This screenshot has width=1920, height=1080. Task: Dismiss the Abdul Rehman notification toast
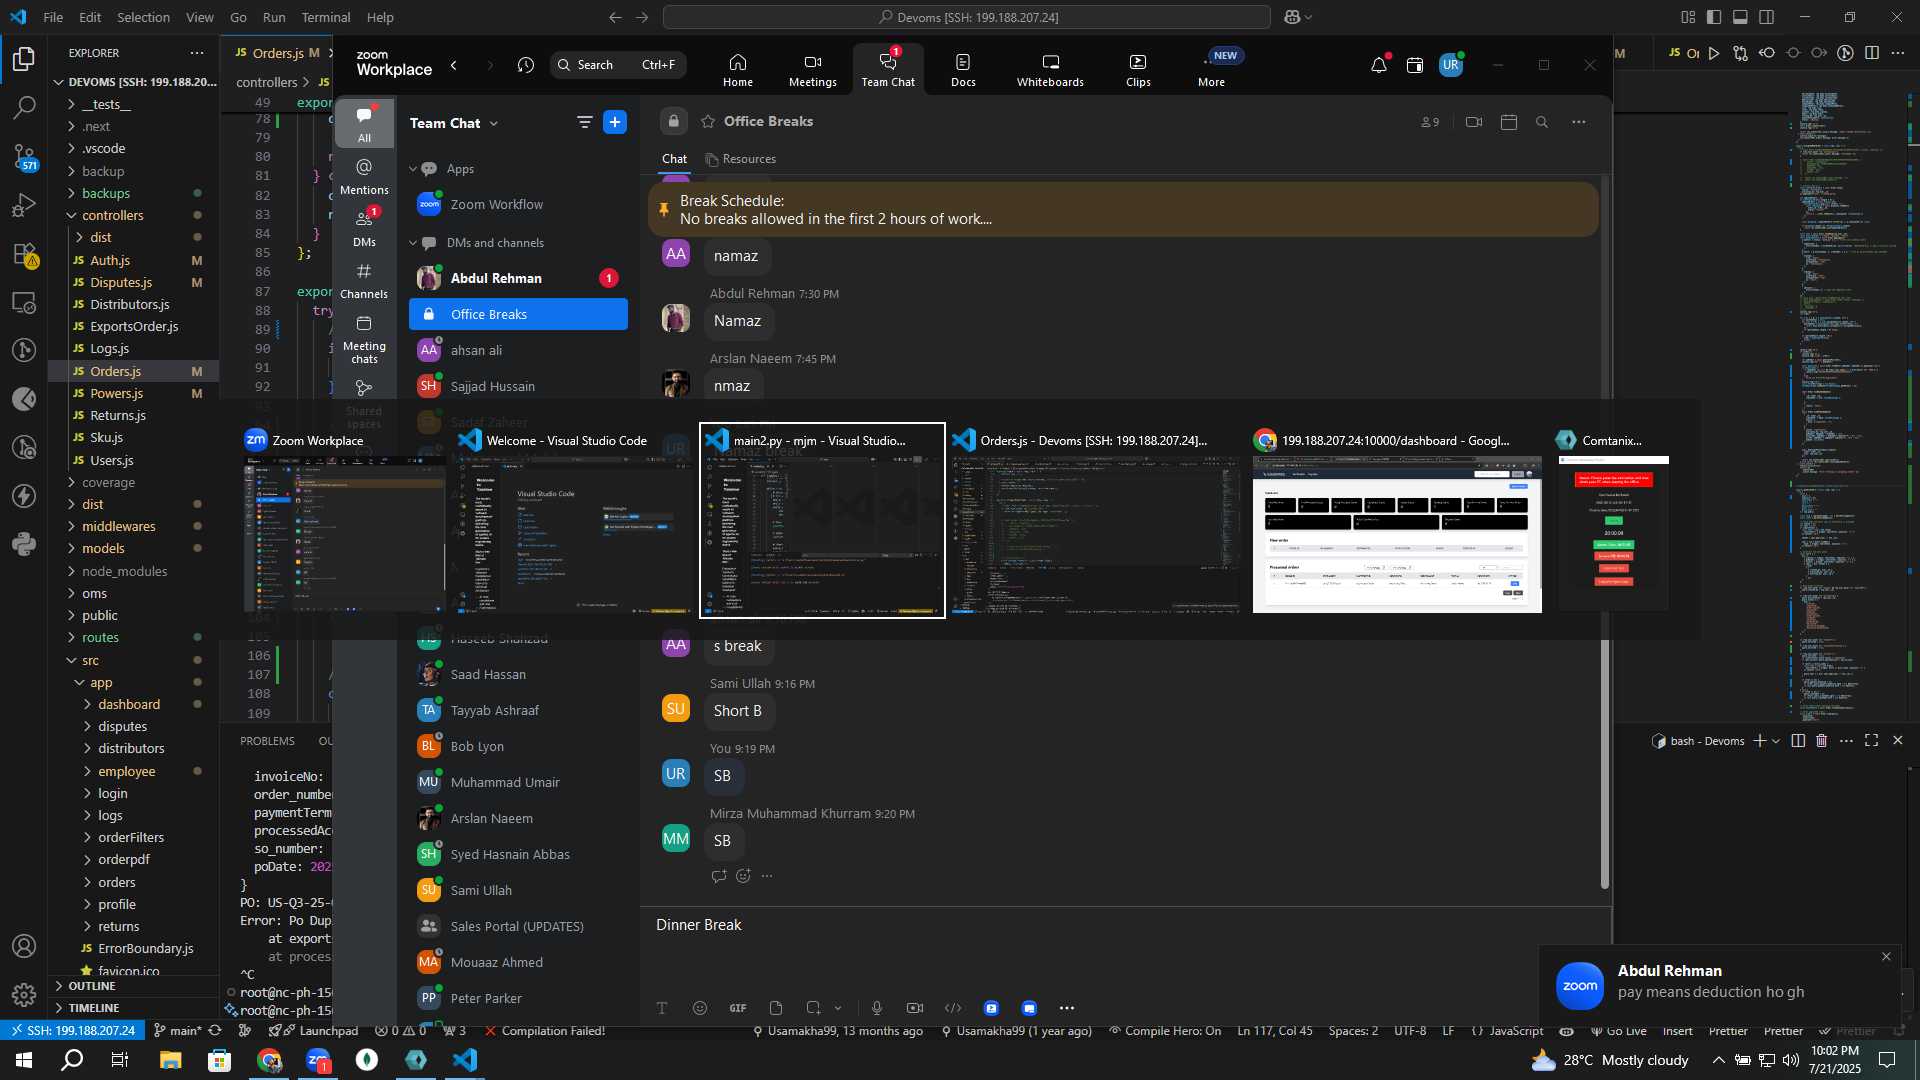point(1886,957)
